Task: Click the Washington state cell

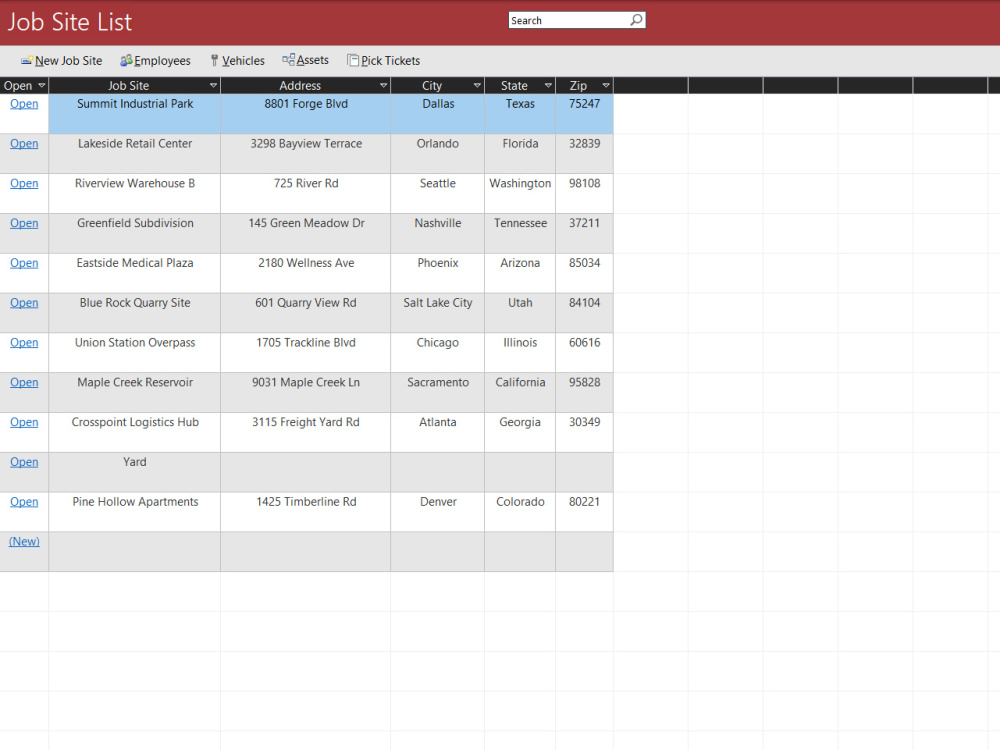Action: coord(520,193)
